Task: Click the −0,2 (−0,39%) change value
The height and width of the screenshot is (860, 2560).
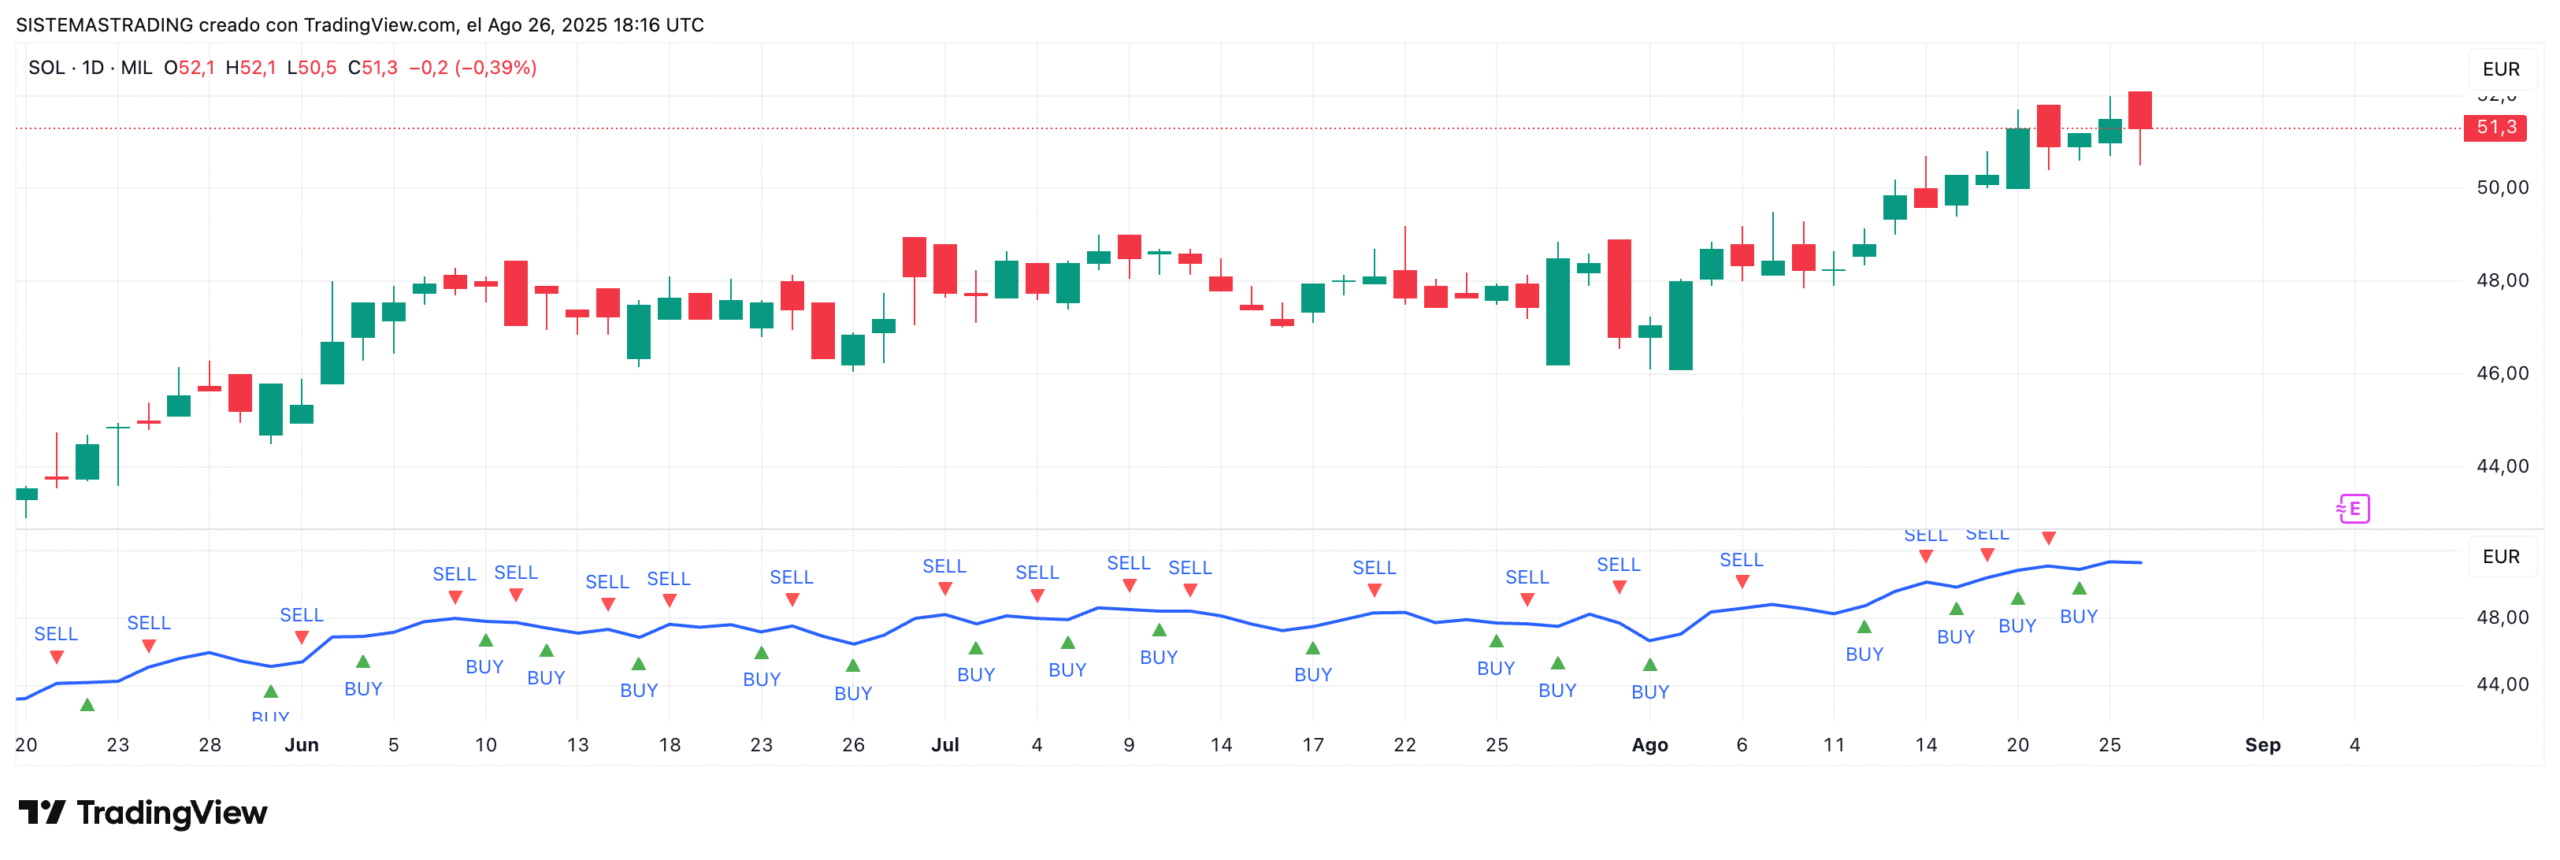Action: click(472, 68)
